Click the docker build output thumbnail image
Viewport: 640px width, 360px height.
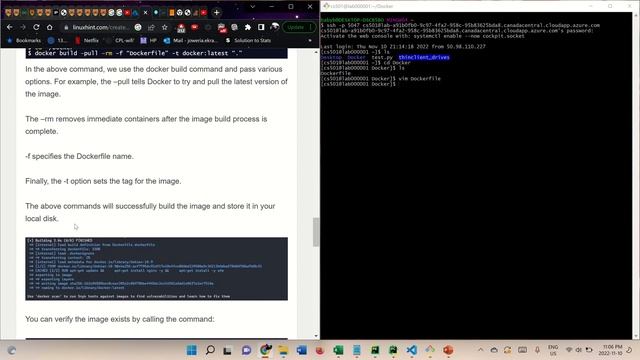click(156, 269)
